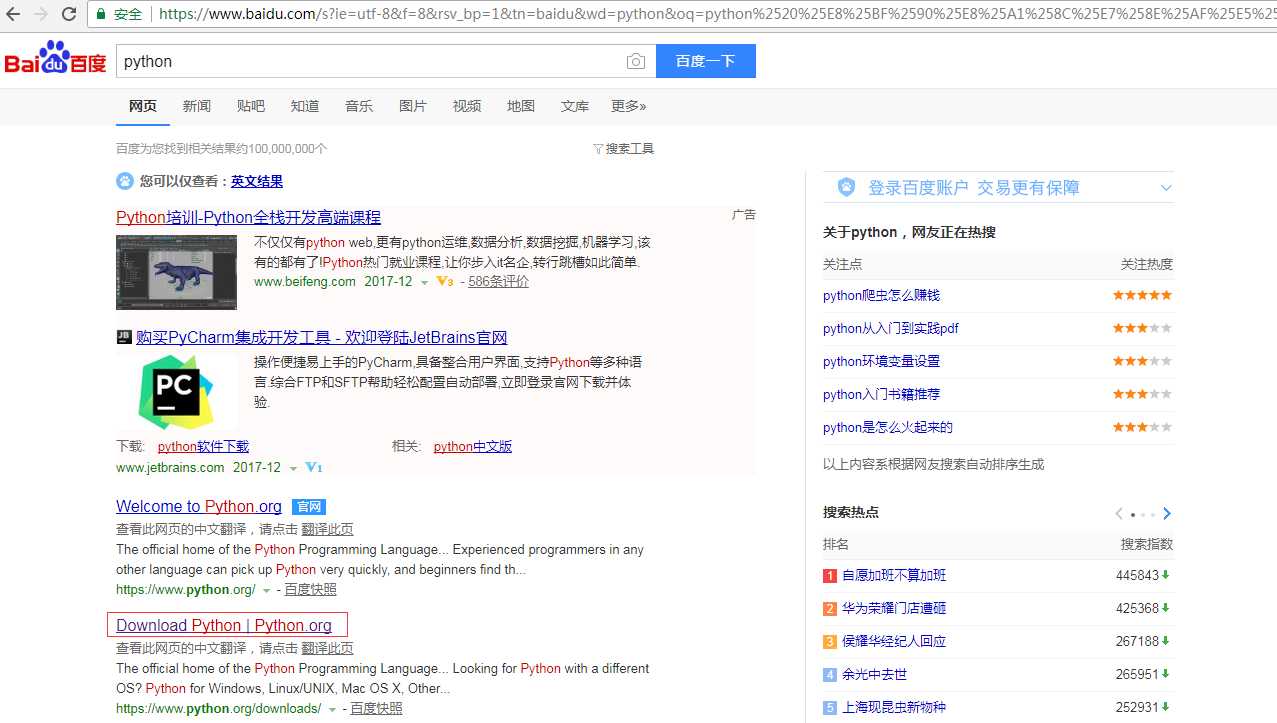The width and height of the screenshot is (1277, 723).
Task: Click the V3 credibility badge
Action: pyautogui.click(x=445, y=282)
